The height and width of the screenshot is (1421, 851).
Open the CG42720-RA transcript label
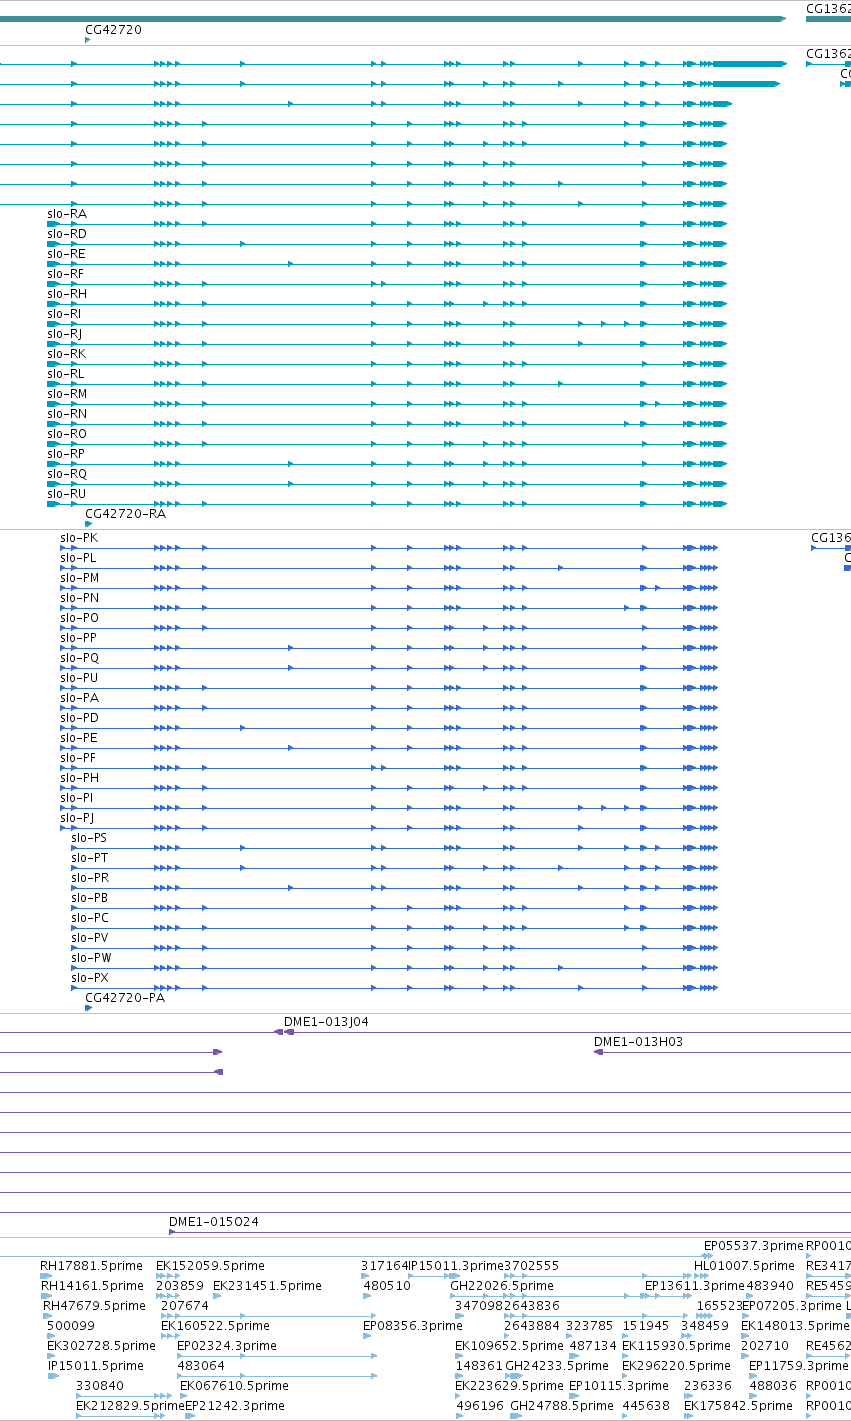click(125, 514)
